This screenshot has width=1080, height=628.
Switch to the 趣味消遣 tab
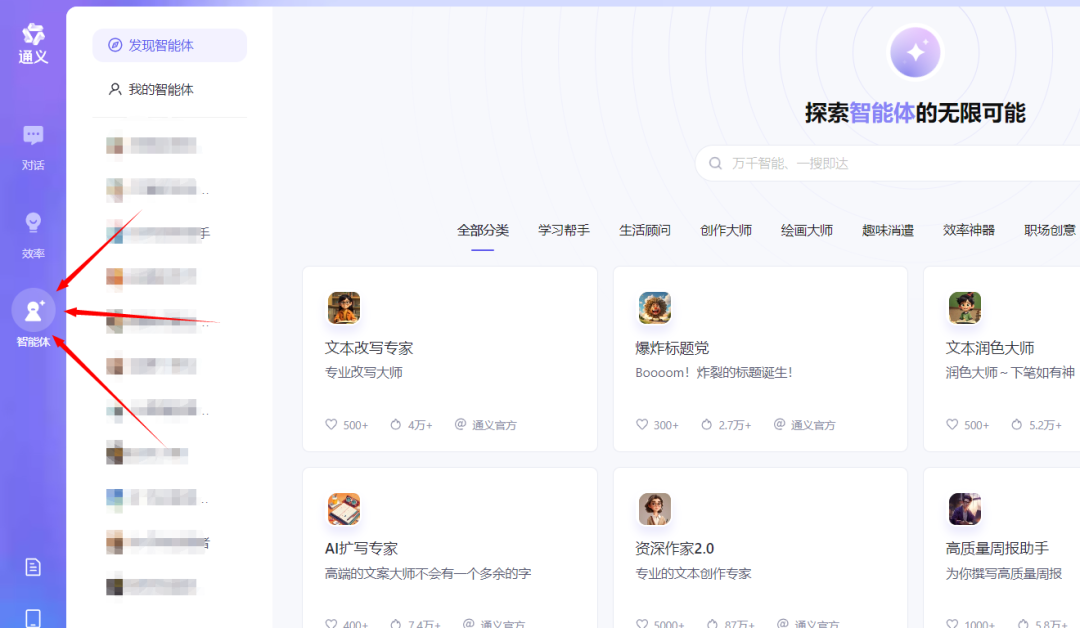pos(888,230)
